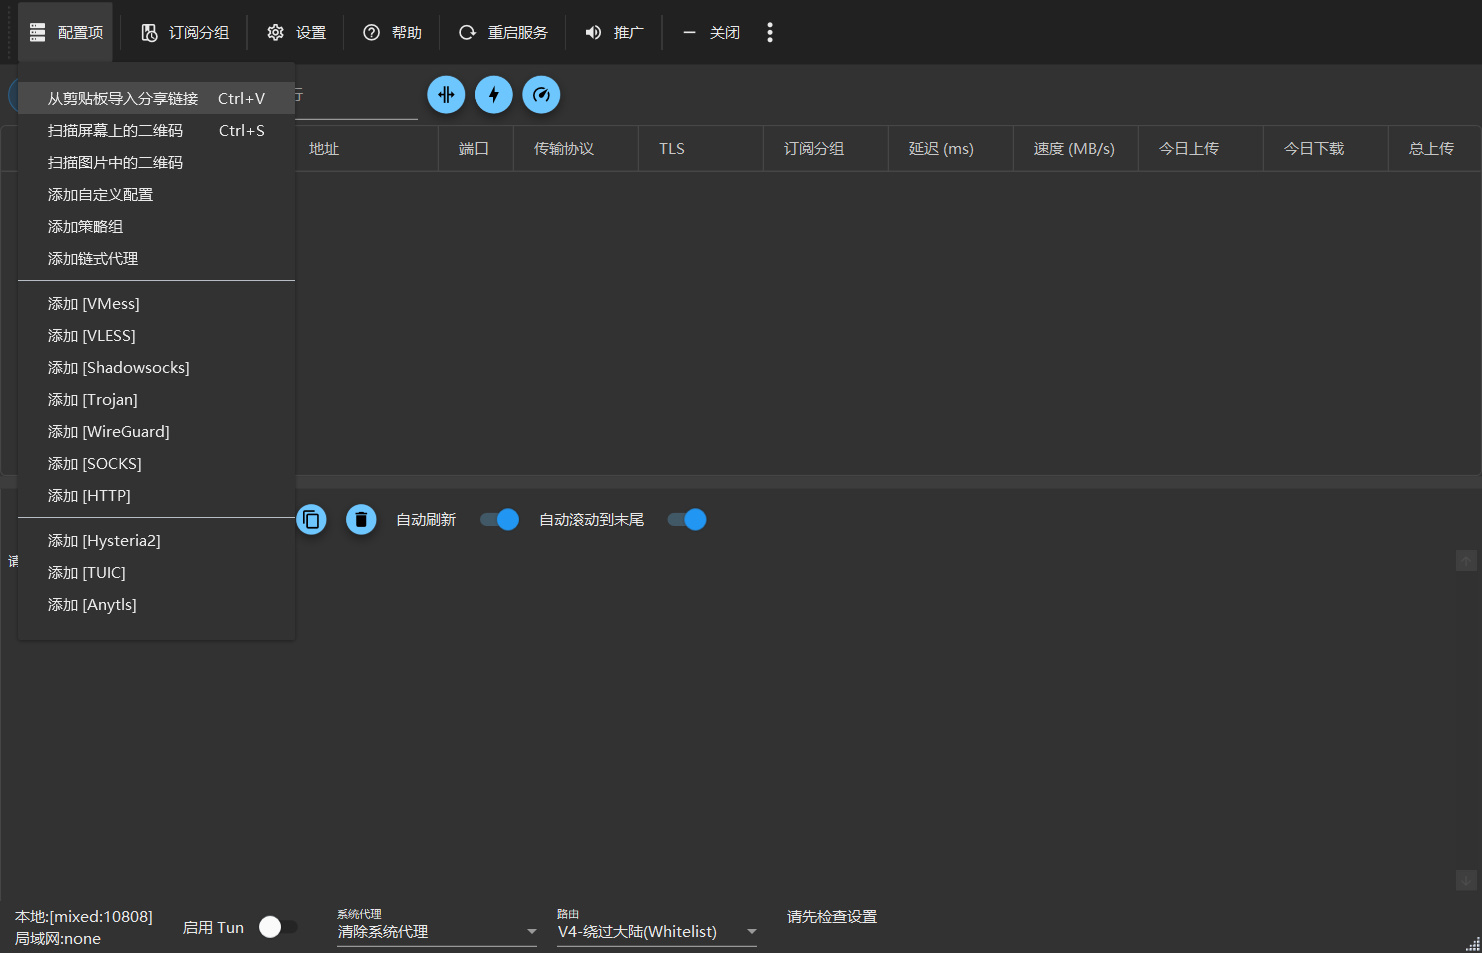
Task: Disable the 自动滚动到末尾 toggle
Action: 687,520
